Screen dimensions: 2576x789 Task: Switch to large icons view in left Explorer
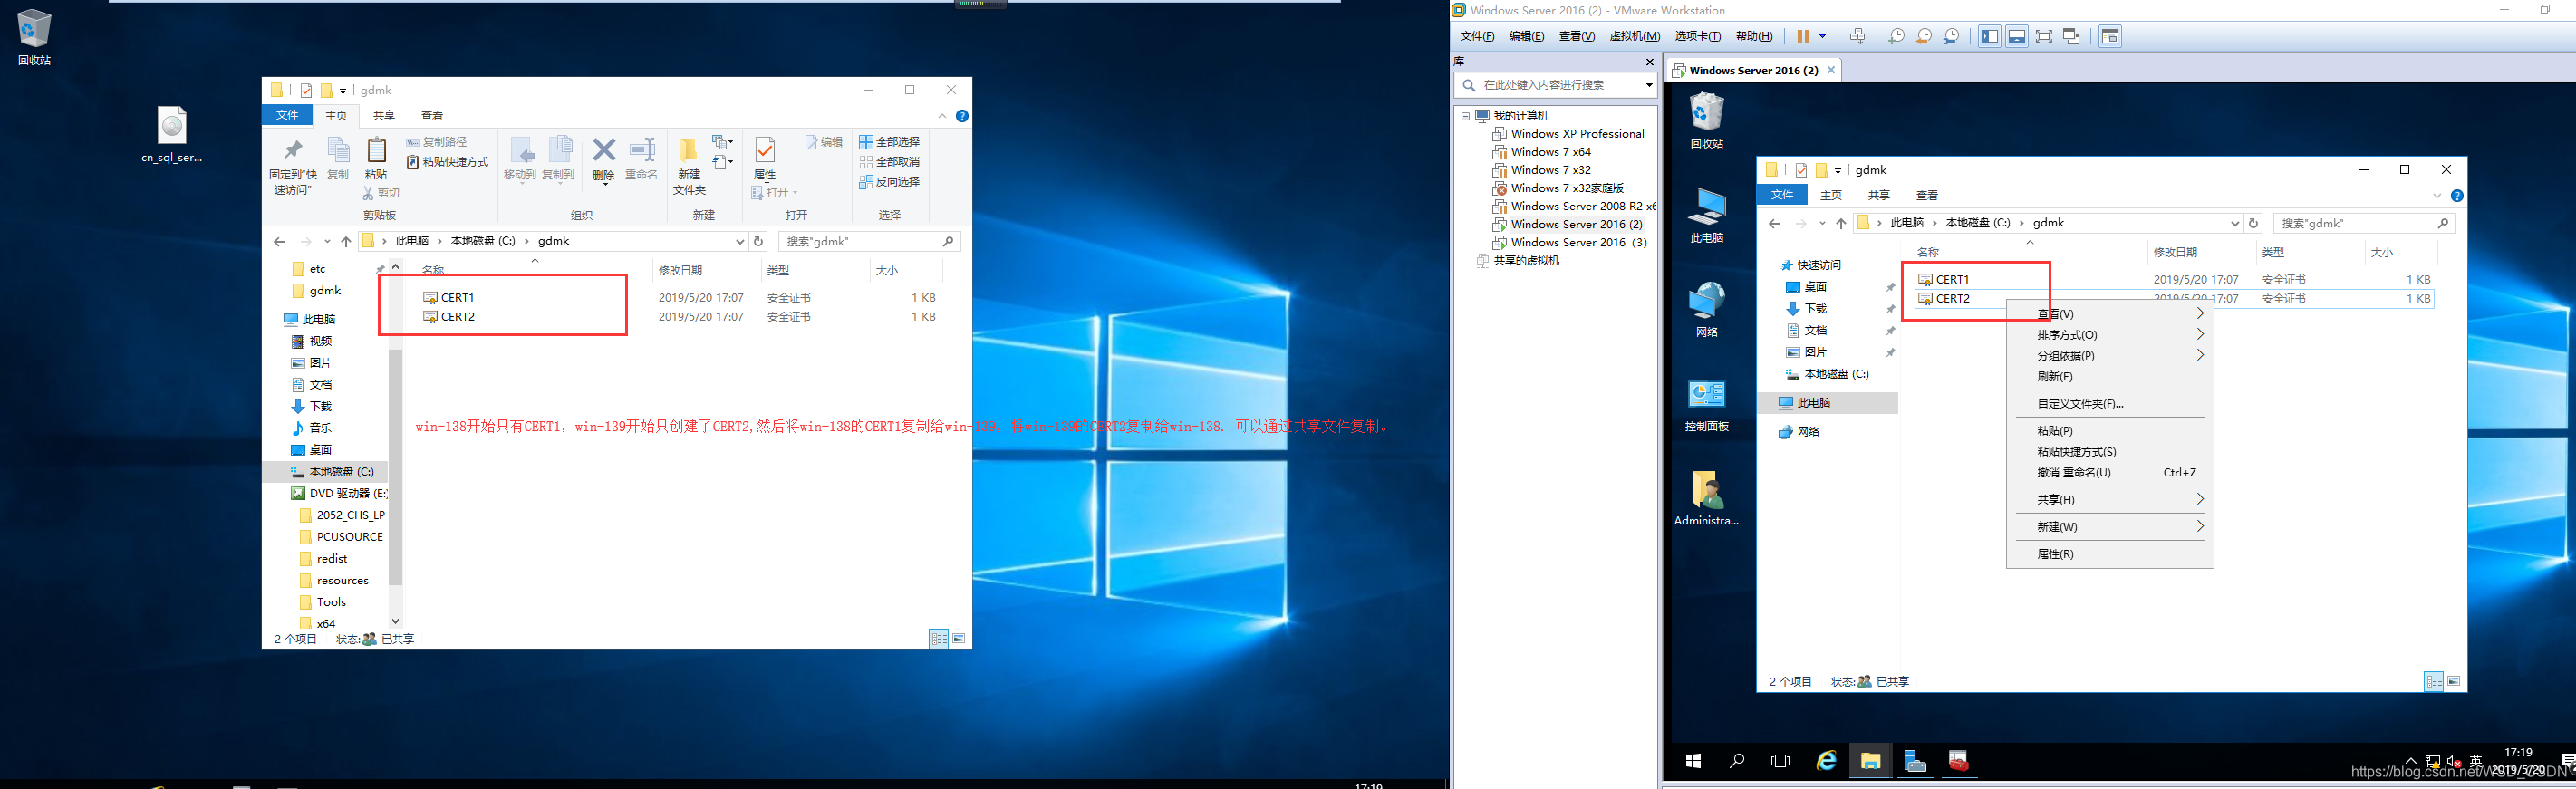pos(959,639)
